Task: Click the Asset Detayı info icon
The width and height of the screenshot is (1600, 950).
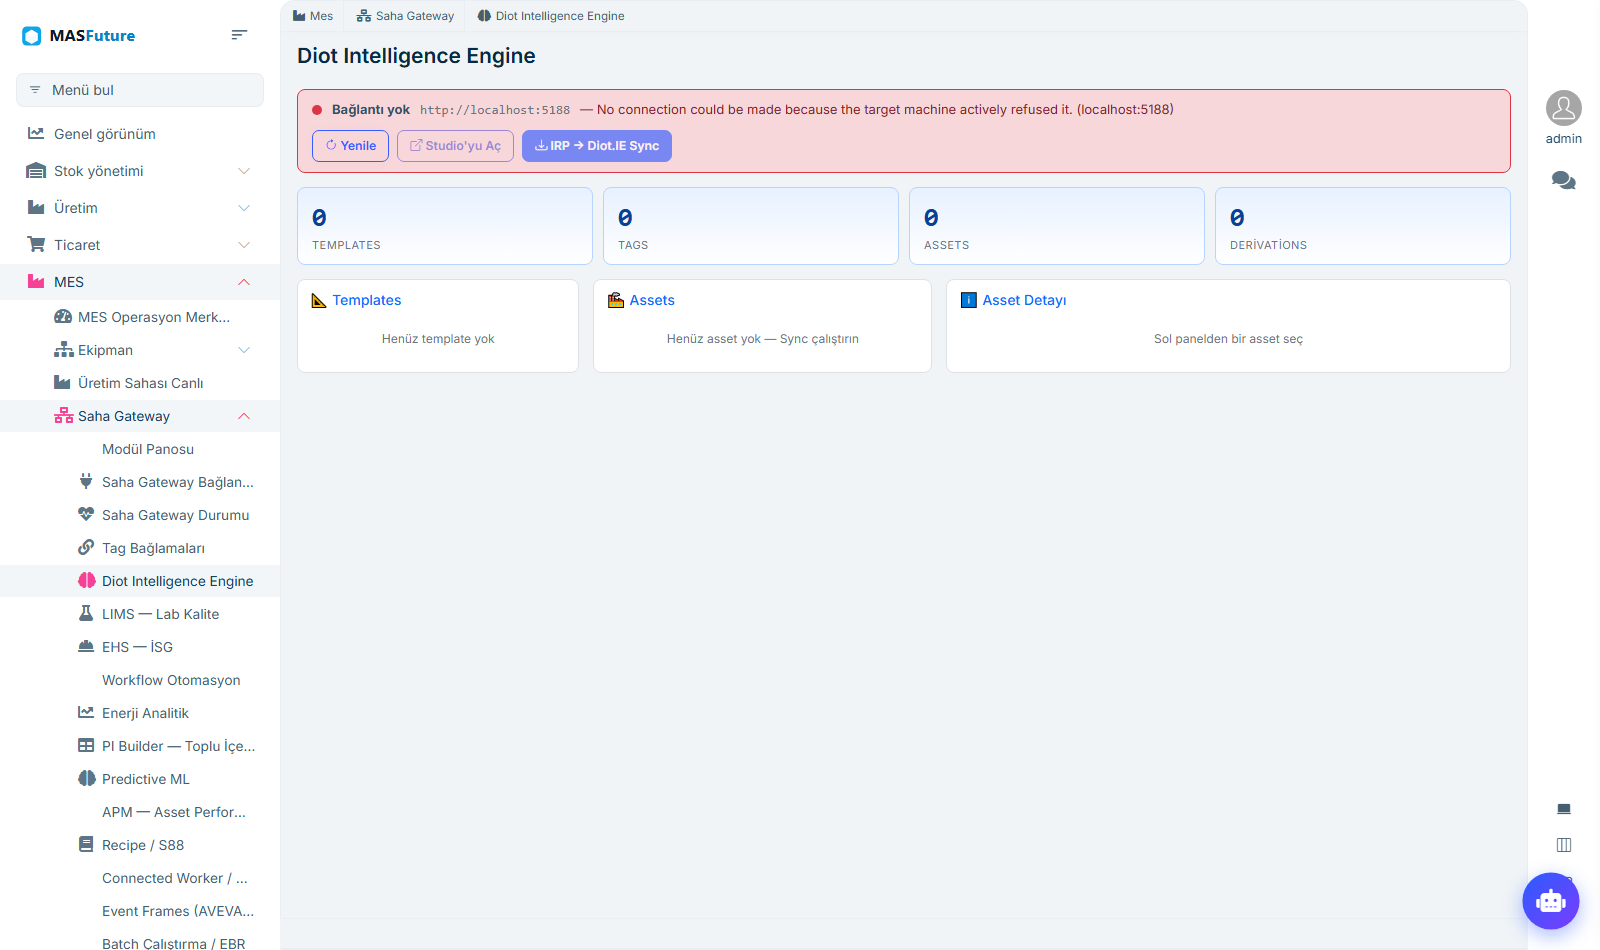Action: point(969,300)
